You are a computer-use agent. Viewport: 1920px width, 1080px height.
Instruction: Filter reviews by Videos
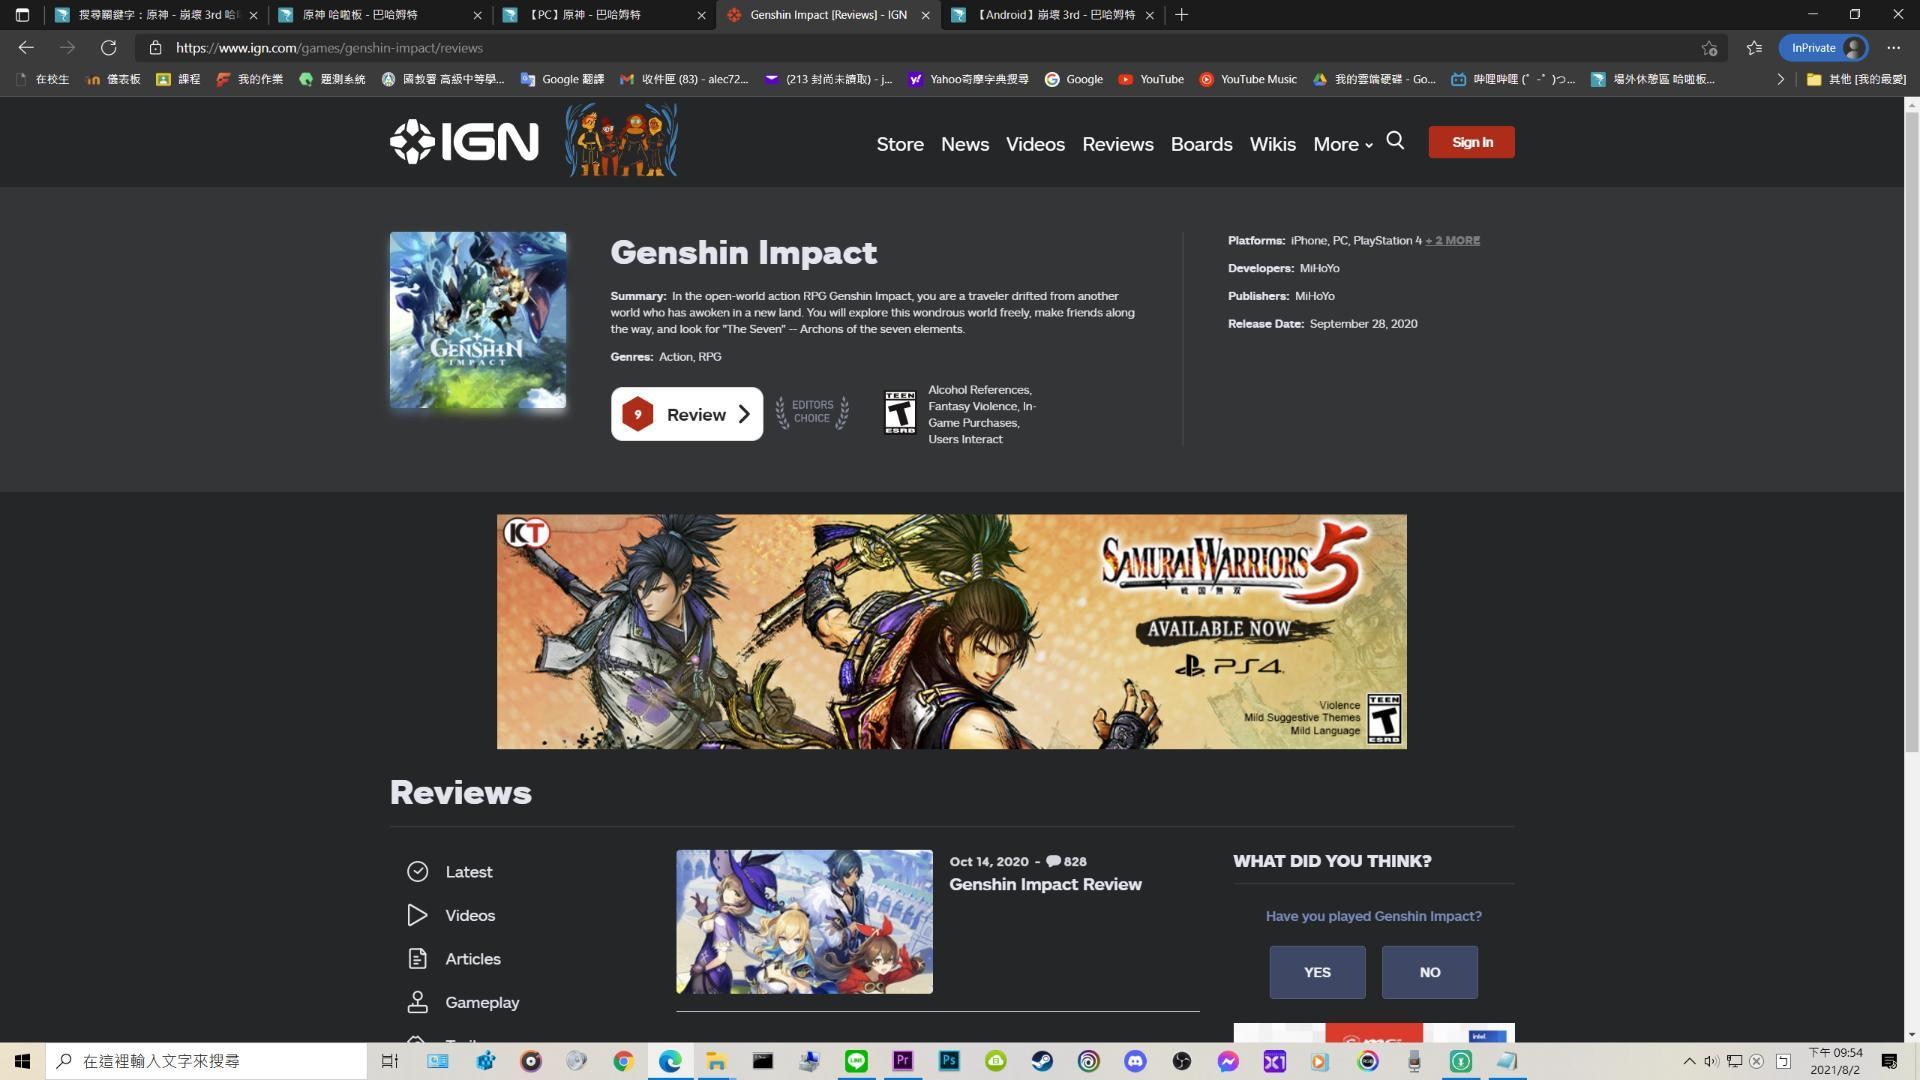point(451,915)
